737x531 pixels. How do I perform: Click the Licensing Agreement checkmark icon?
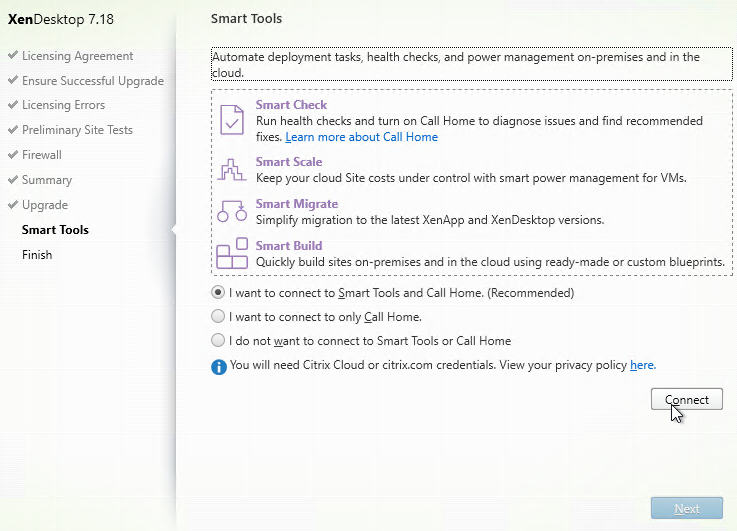coord(13,55)
